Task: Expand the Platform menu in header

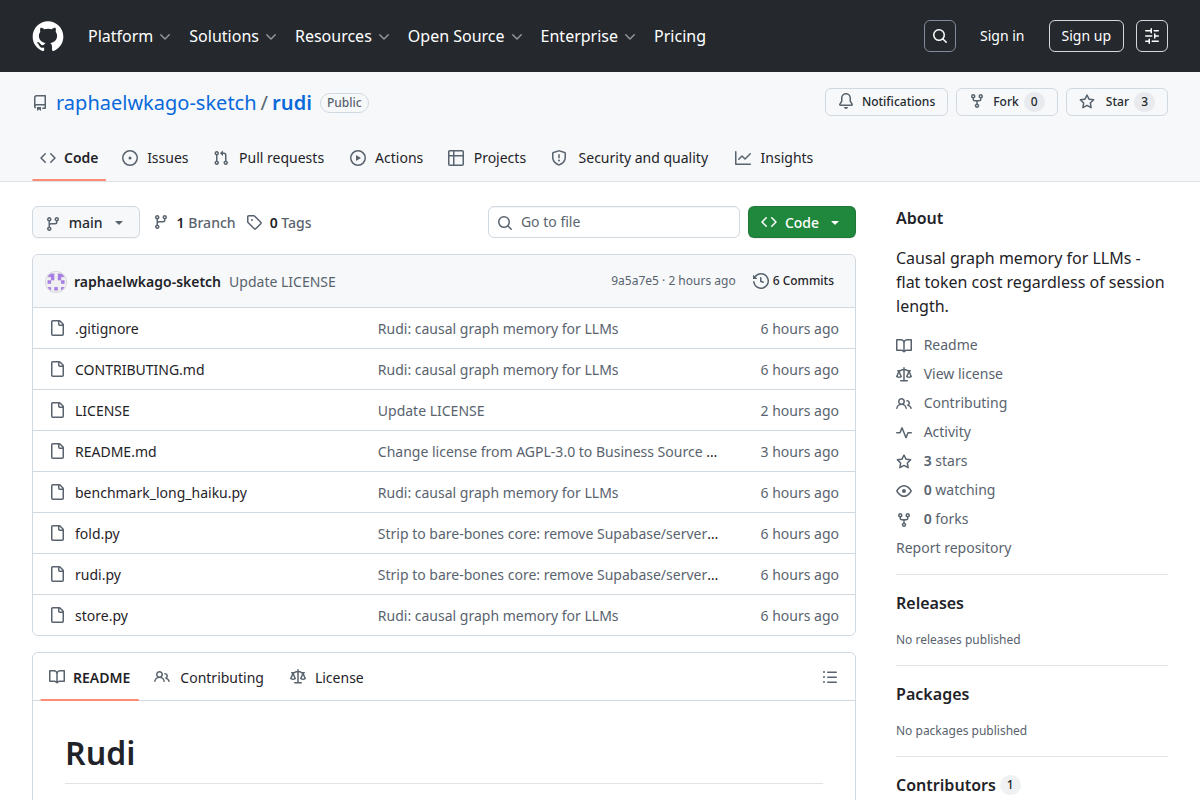Action: click(130, 36)
